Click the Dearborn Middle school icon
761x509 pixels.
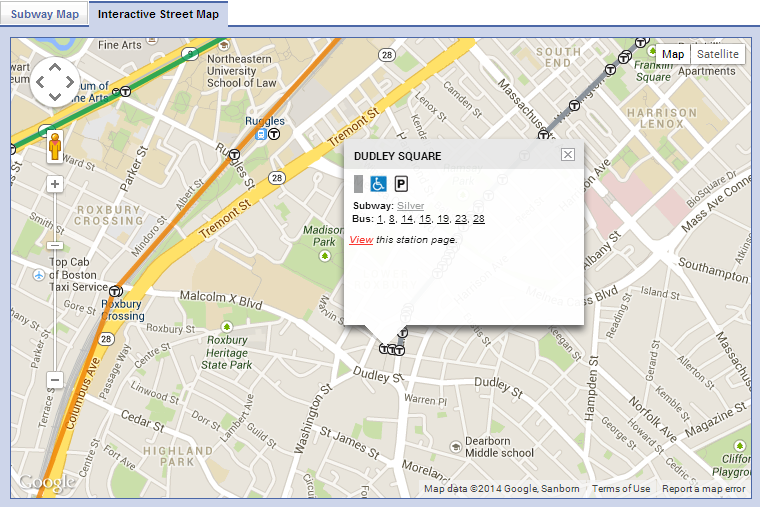455,446
